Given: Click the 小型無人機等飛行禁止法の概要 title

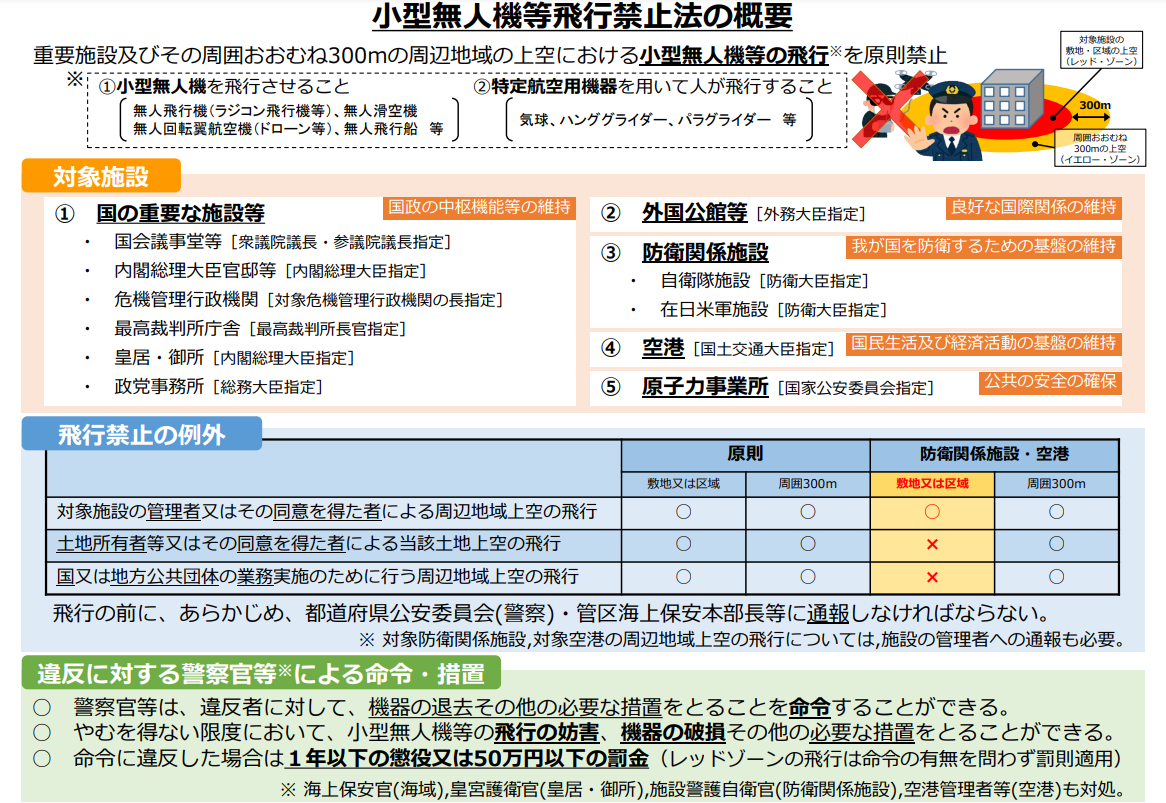Looking at the screenshot, I should coord(582,17).
